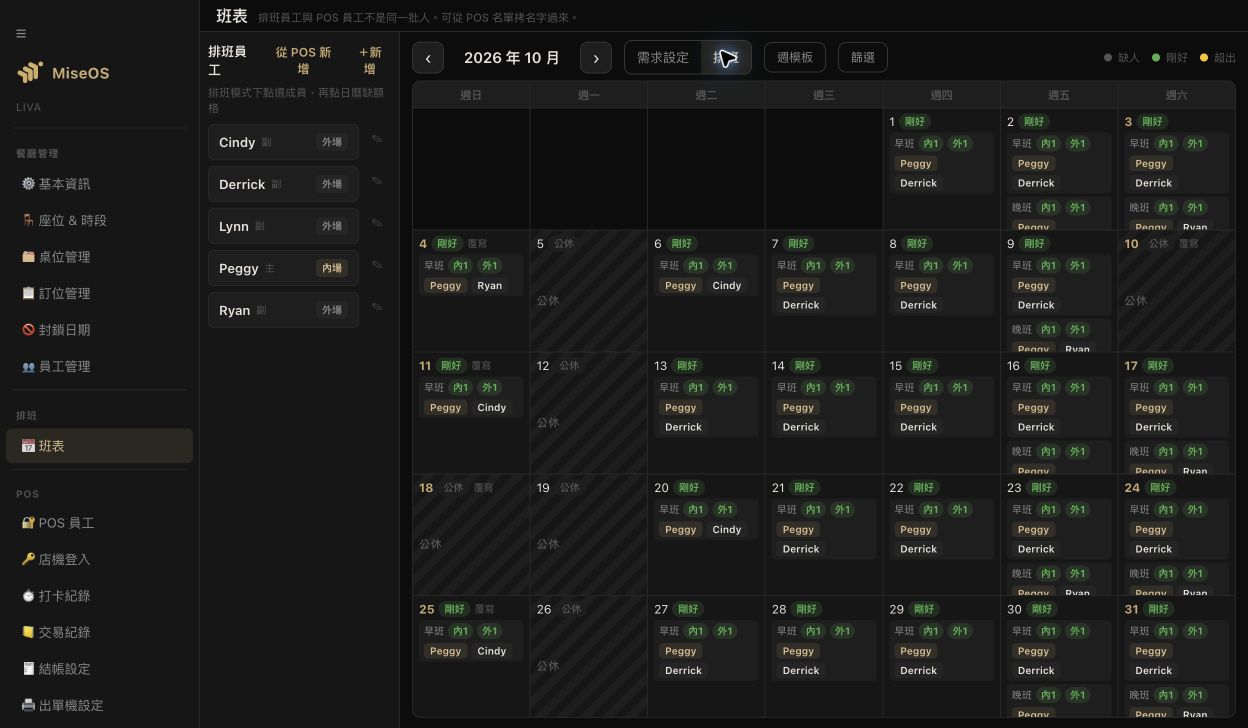Screen dimensions: 1248x728
Task: Edit Lynn with the pencil icon
Action: (377, 224)
